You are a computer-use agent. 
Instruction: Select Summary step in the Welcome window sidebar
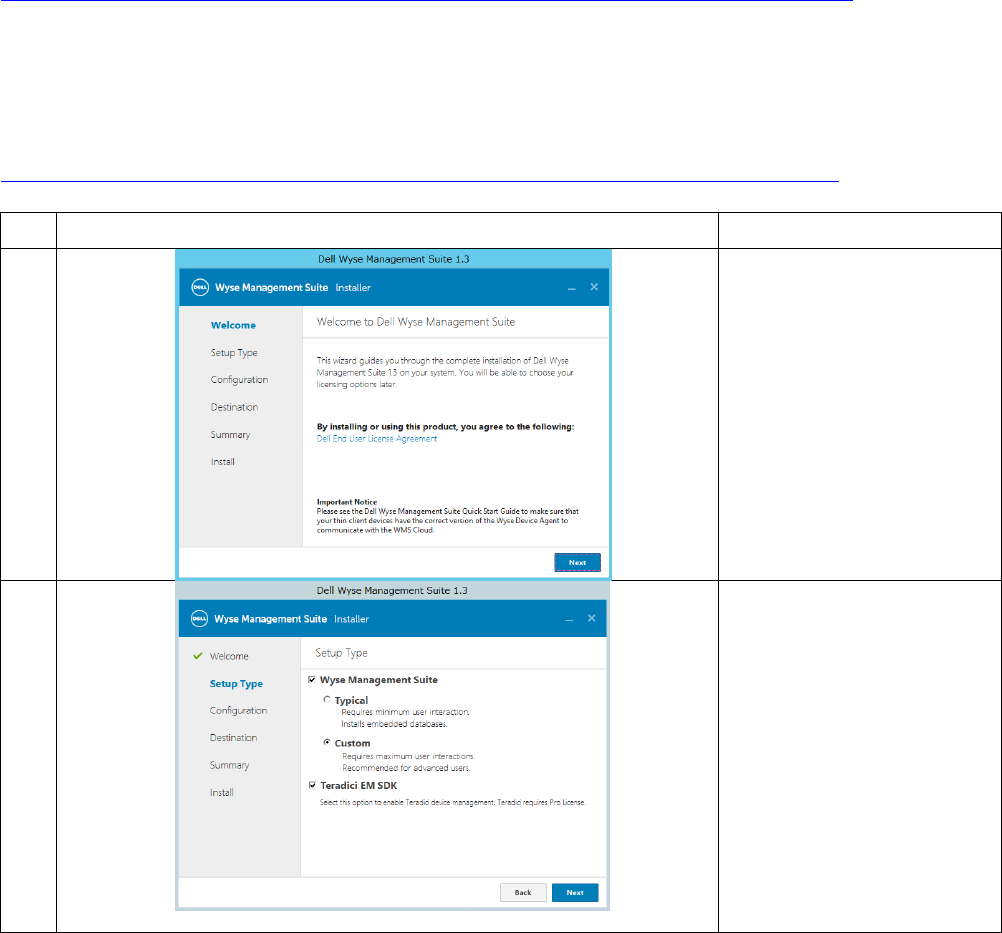pyautogui.click(x=230, y=435)
